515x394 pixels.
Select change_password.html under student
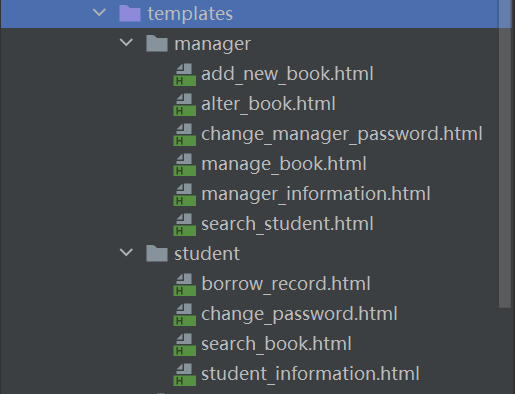click(x=299, y=314)
